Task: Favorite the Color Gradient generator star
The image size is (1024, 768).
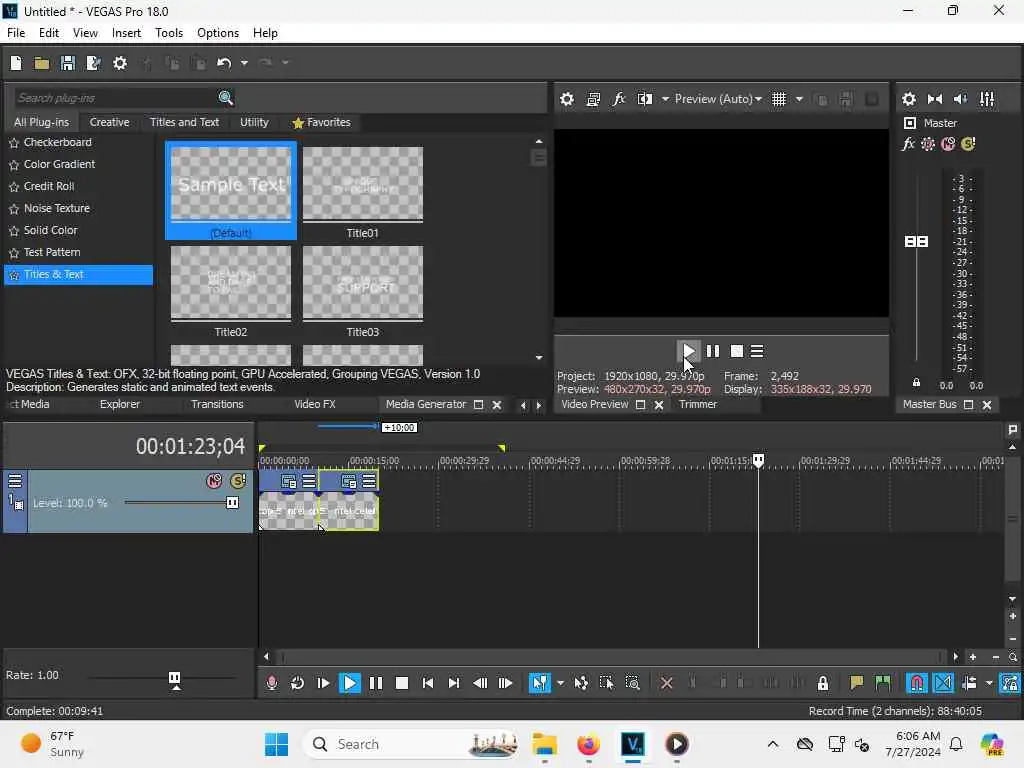Action: (14, 165)
